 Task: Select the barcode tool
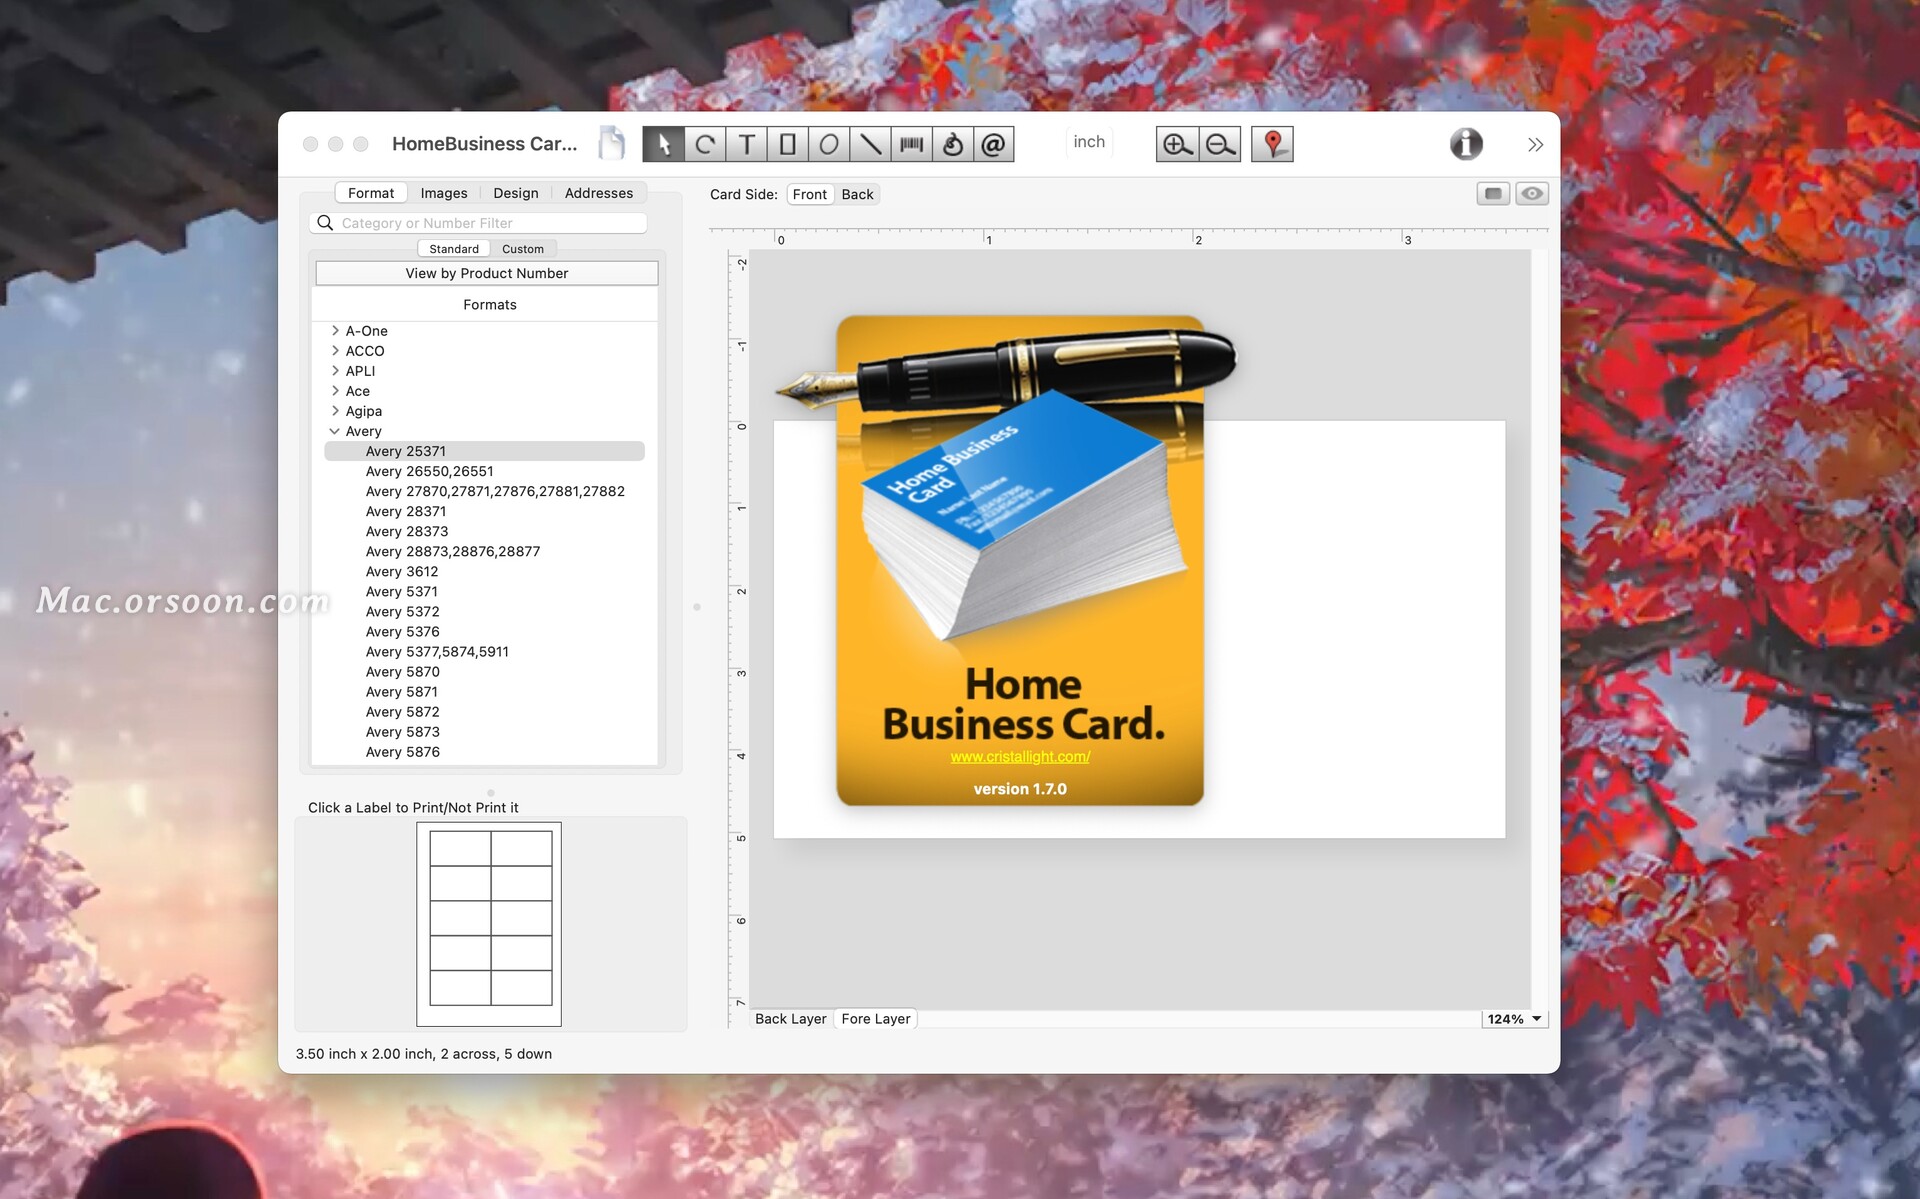(x=911, y=144)
